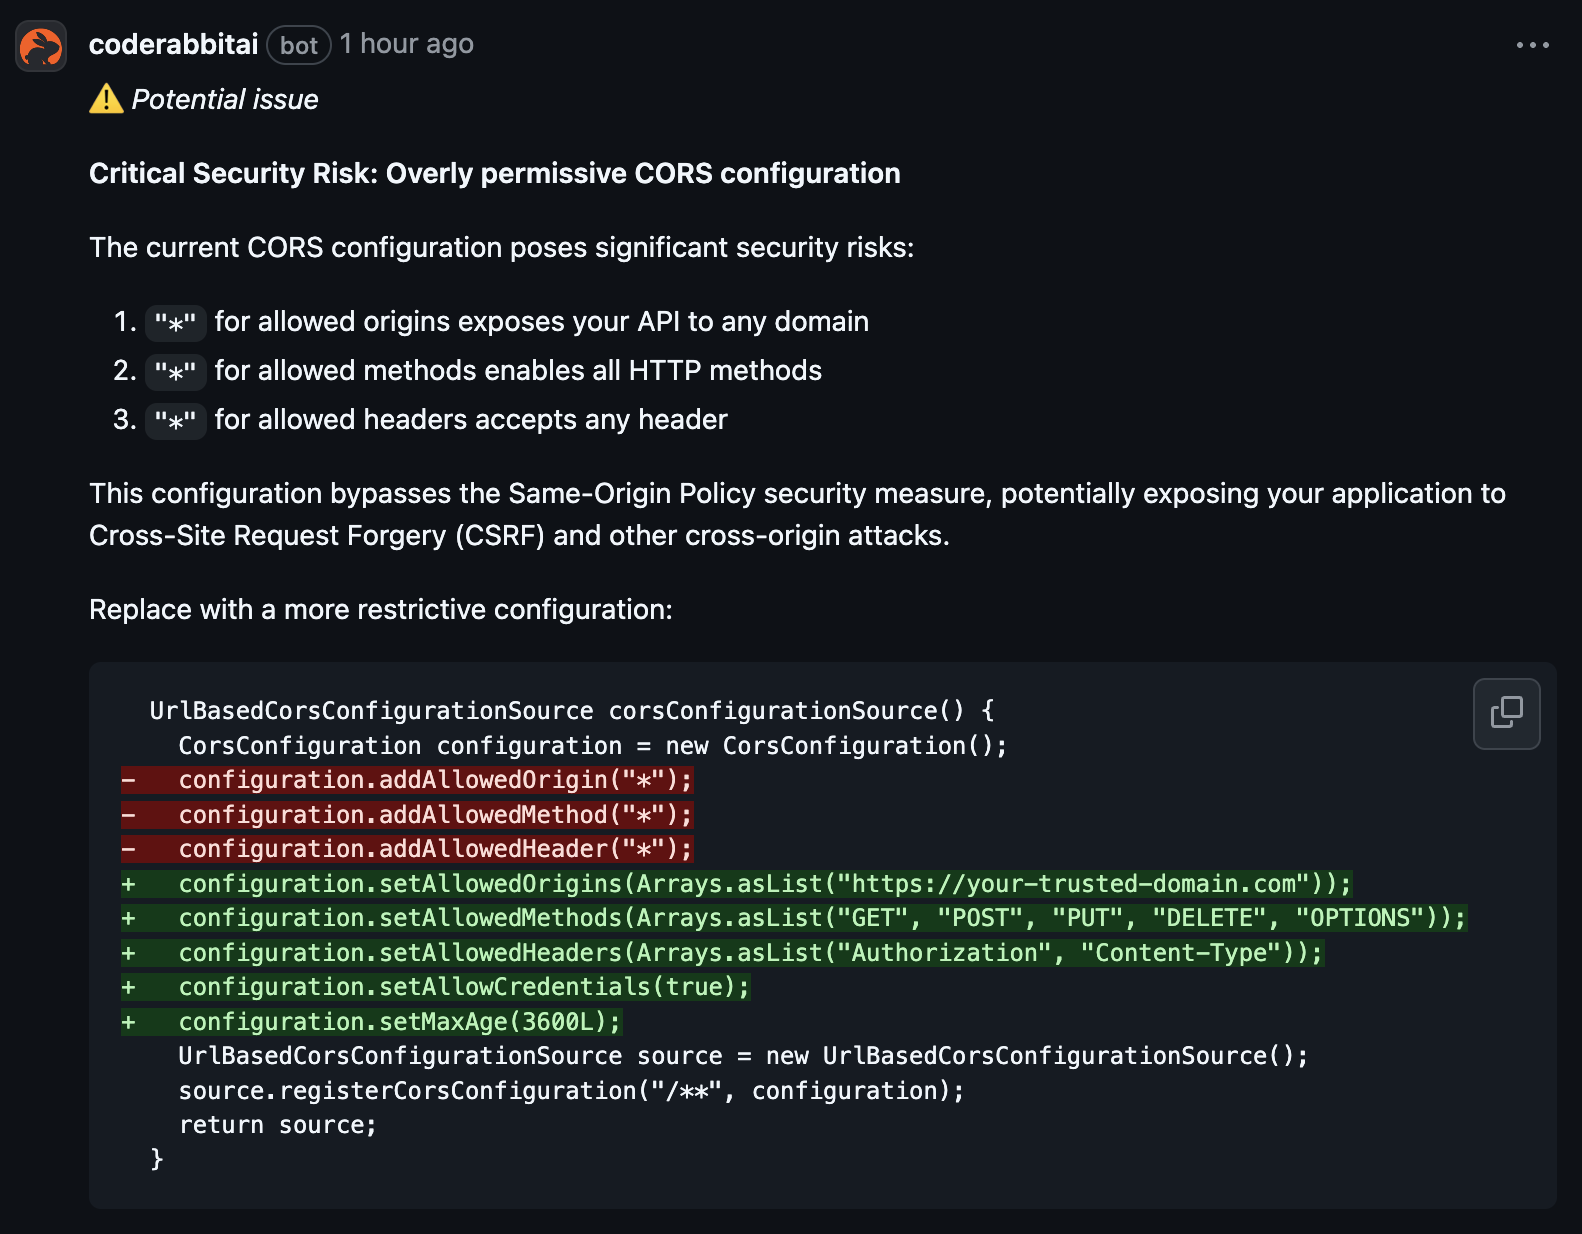Click the Critical Security Risk heading
Viewport: 1582px width, 1234px height.
point(494,173)
